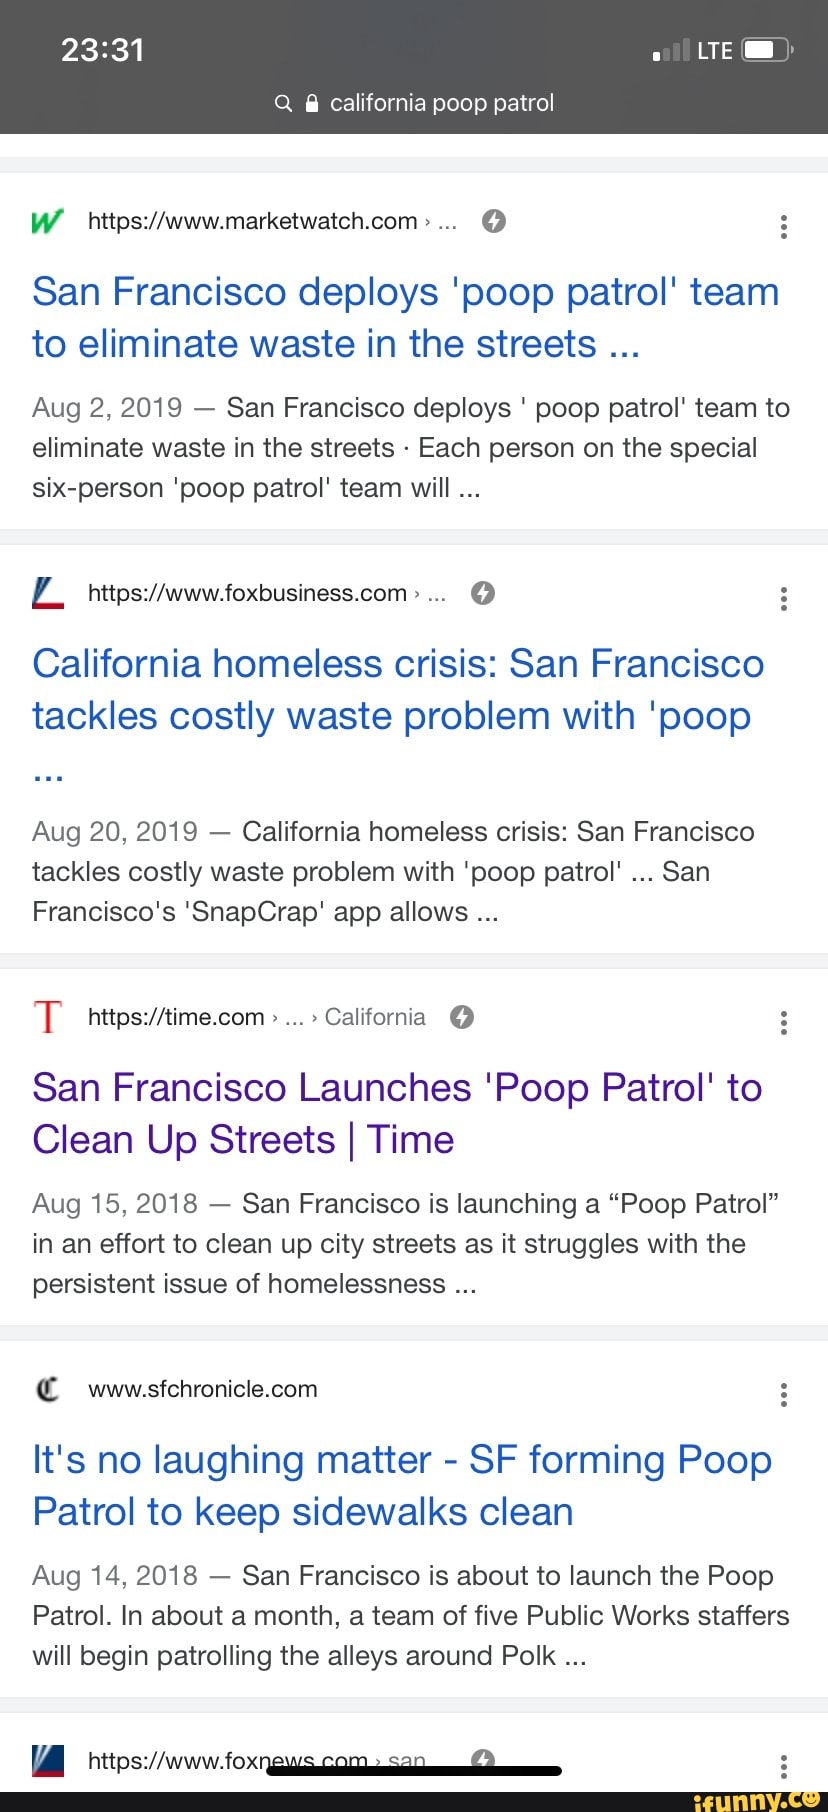Image resolution: width=828 pixels, height=1812 pixels.
Task: Open three-dot menu for Time result
Action: click(x=783, y=1023)
